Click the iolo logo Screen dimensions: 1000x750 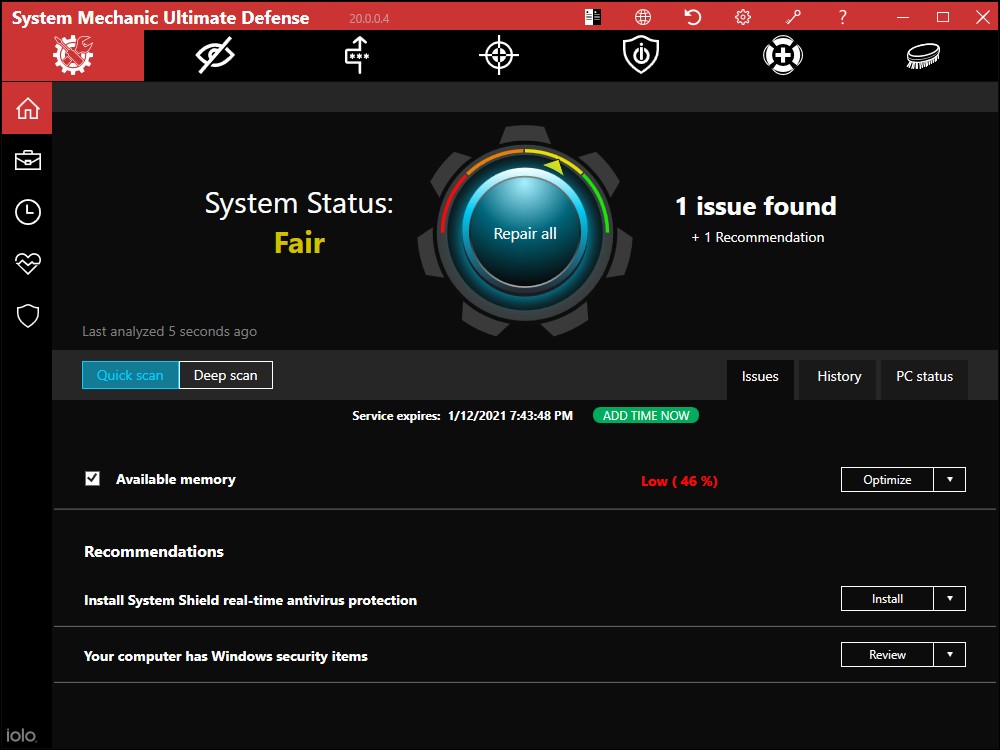click(x=22, y=735)
